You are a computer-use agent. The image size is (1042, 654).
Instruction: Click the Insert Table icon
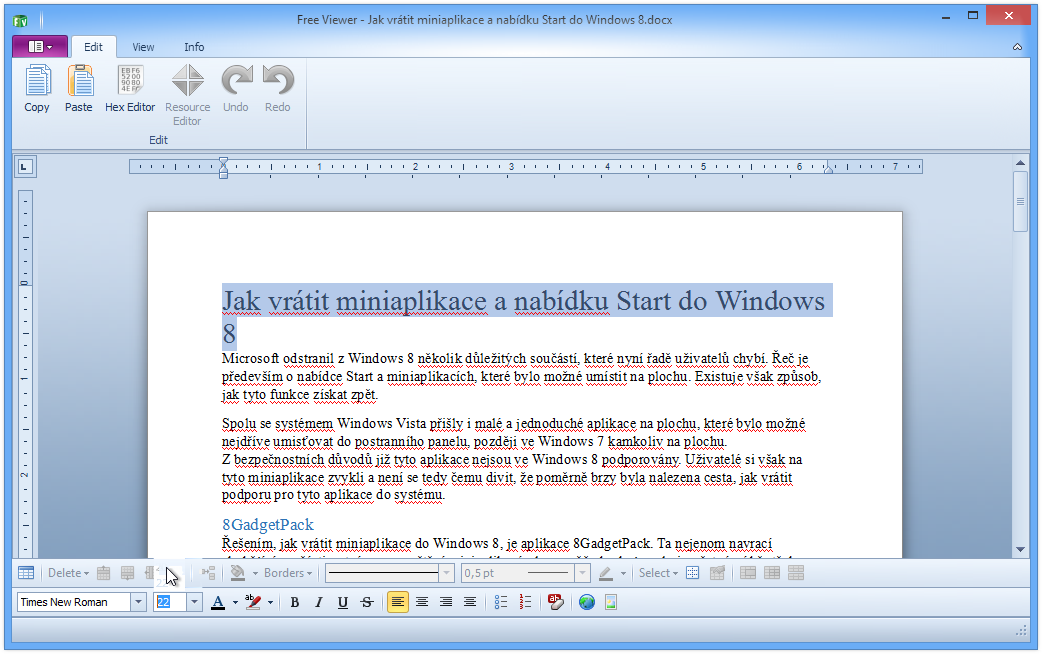point(26,573)
